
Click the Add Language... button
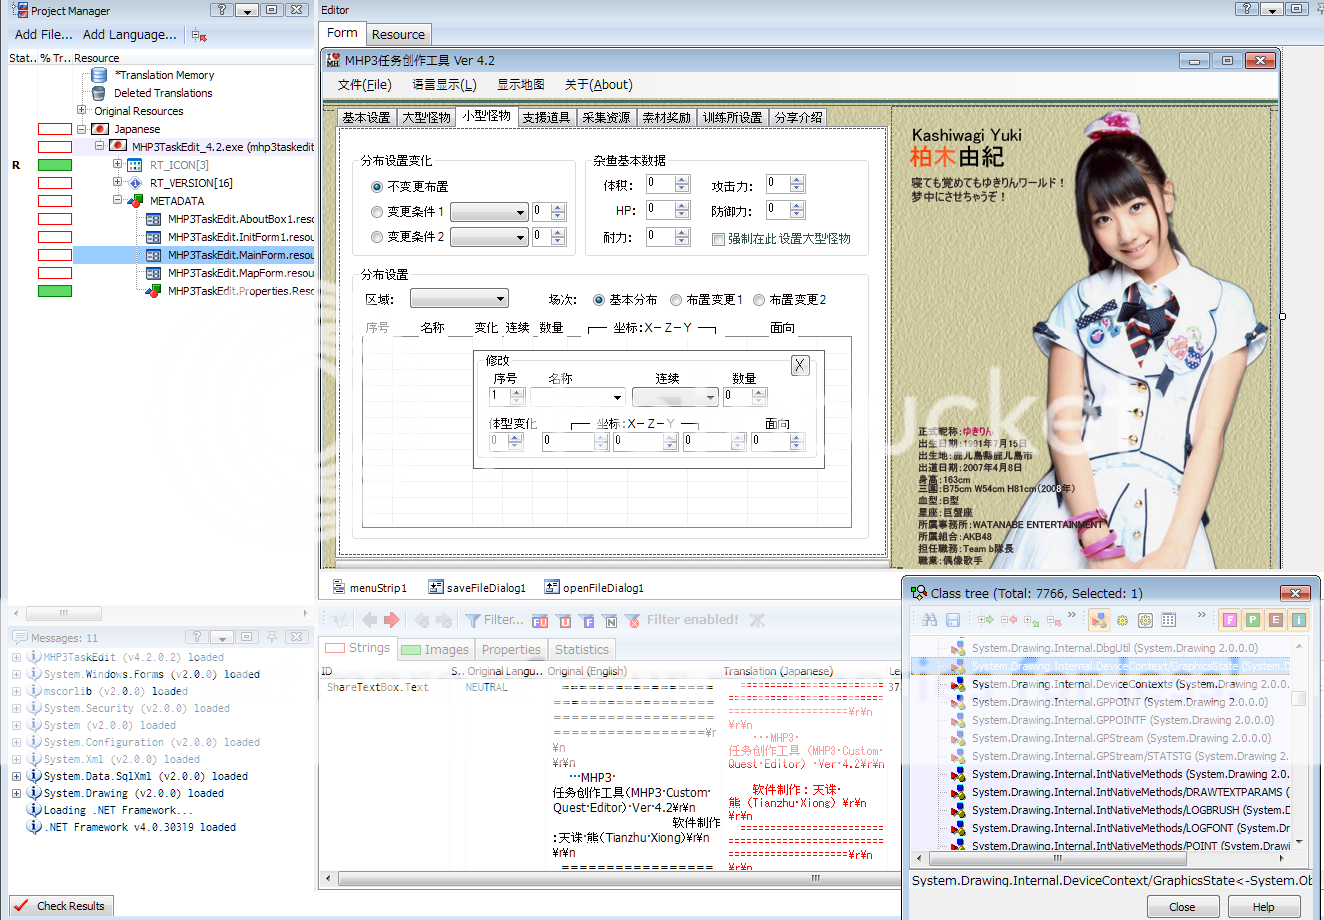tap(130, 34)
